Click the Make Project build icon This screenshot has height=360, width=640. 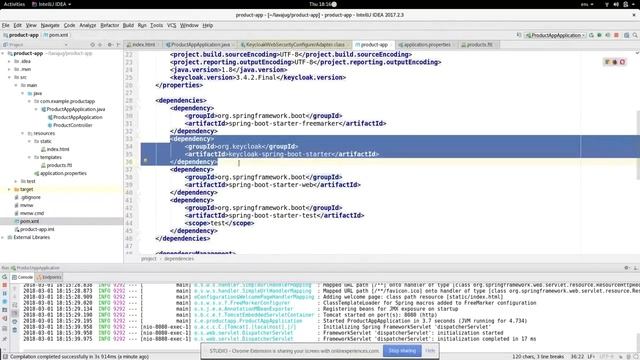[519, 36]
